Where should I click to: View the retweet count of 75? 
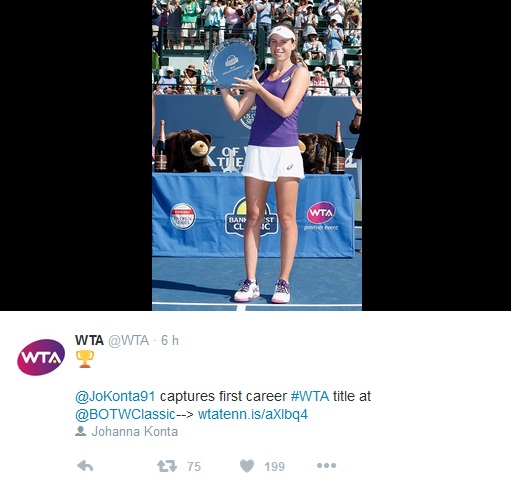coord(194,466)
